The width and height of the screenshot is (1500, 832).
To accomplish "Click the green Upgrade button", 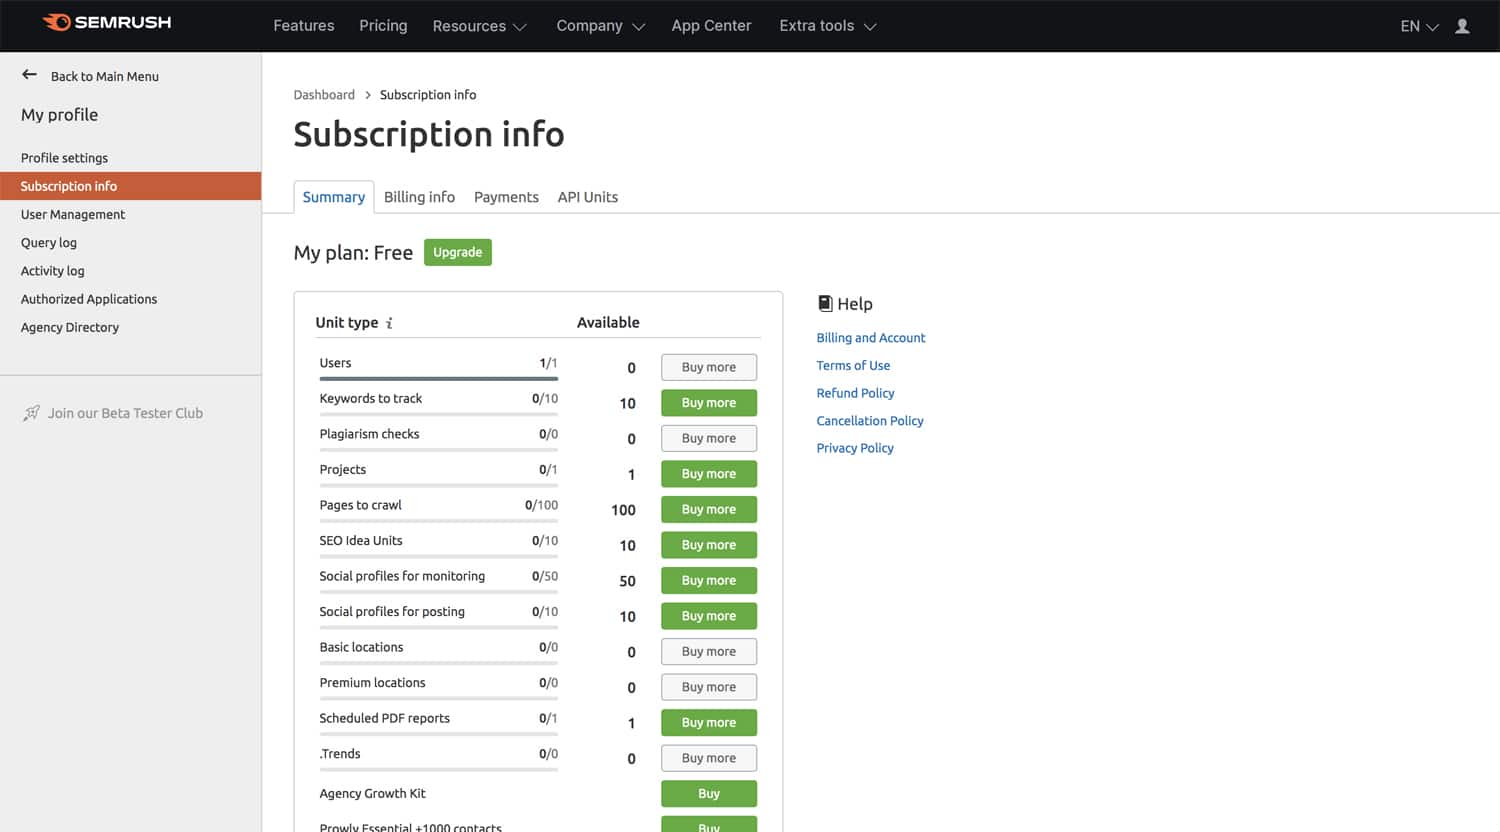I will (458, 252).
